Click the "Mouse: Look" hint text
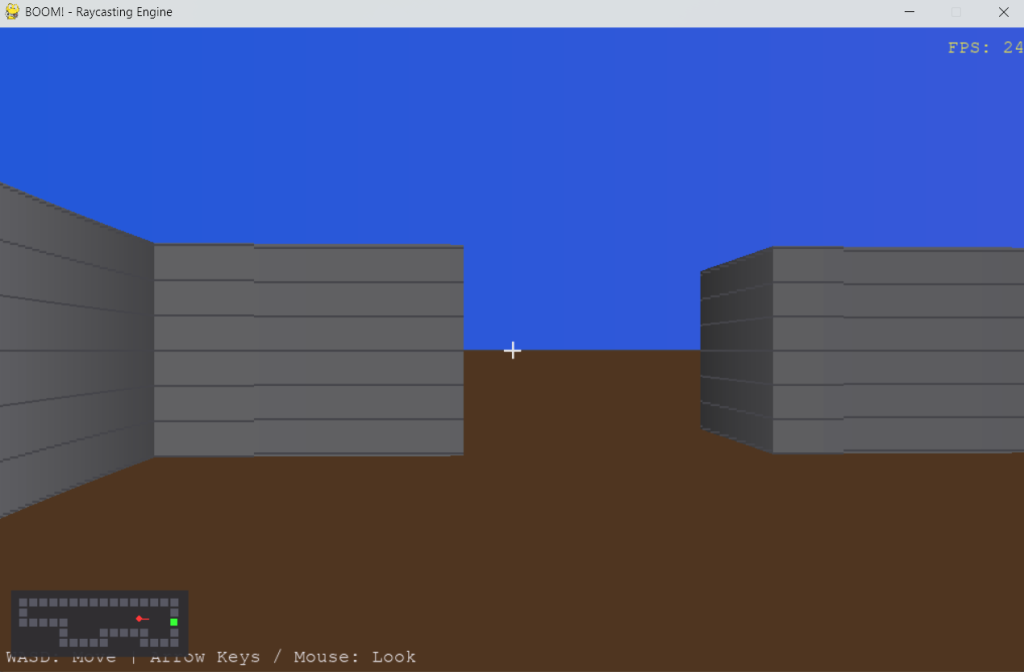The width and height of the screenshot is (1024, 672). tap(354, 657)
